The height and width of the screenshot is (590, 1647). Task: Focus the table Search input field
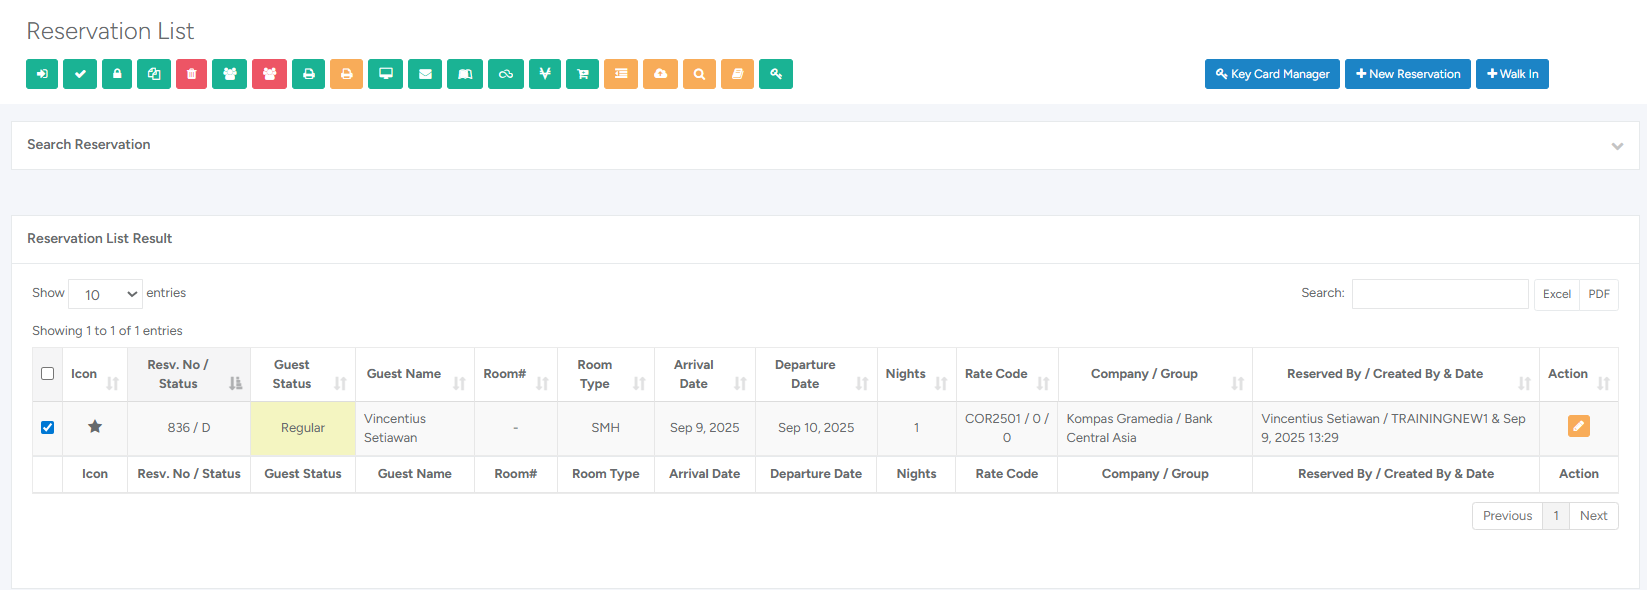pyautogui.click(x=1439, y=294)
